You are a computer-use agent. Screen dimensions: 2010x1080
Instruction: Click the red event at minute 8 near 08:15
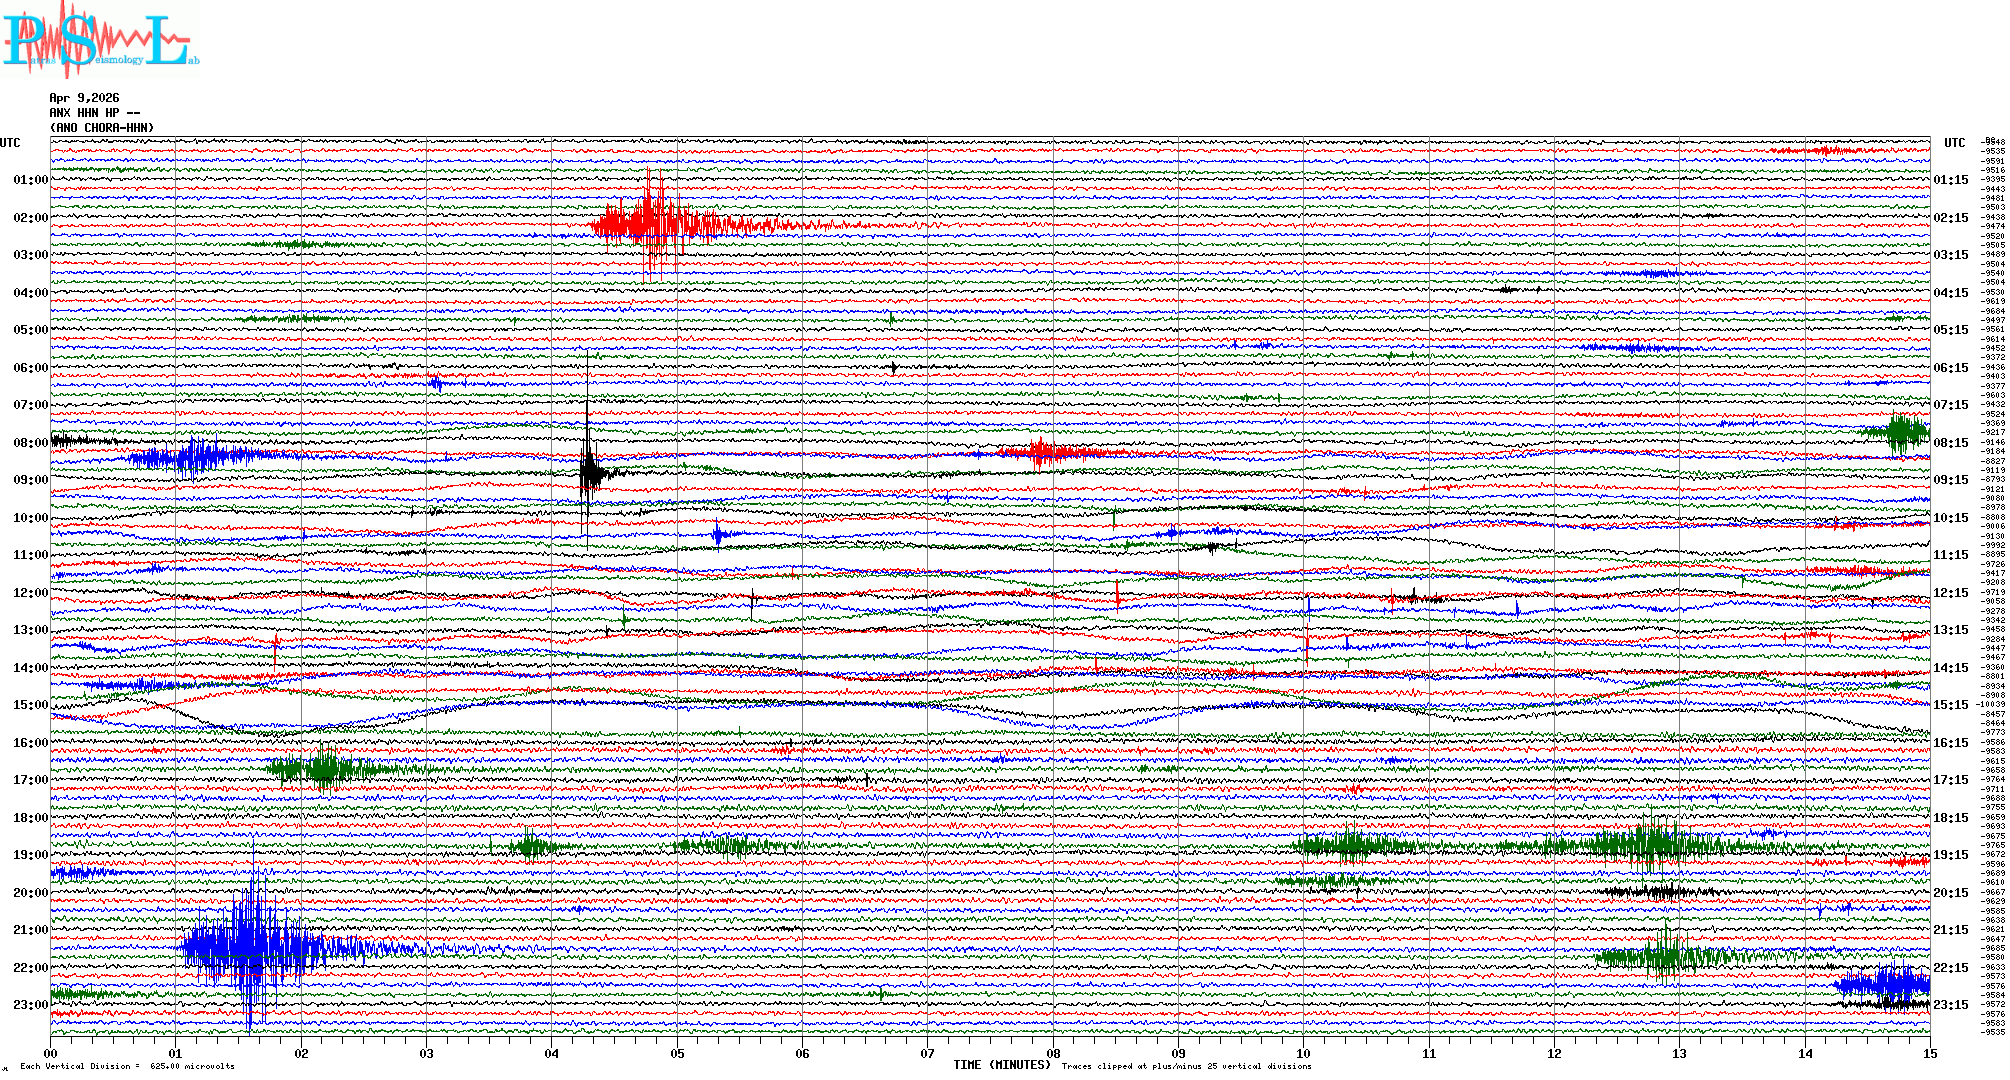1042,452
